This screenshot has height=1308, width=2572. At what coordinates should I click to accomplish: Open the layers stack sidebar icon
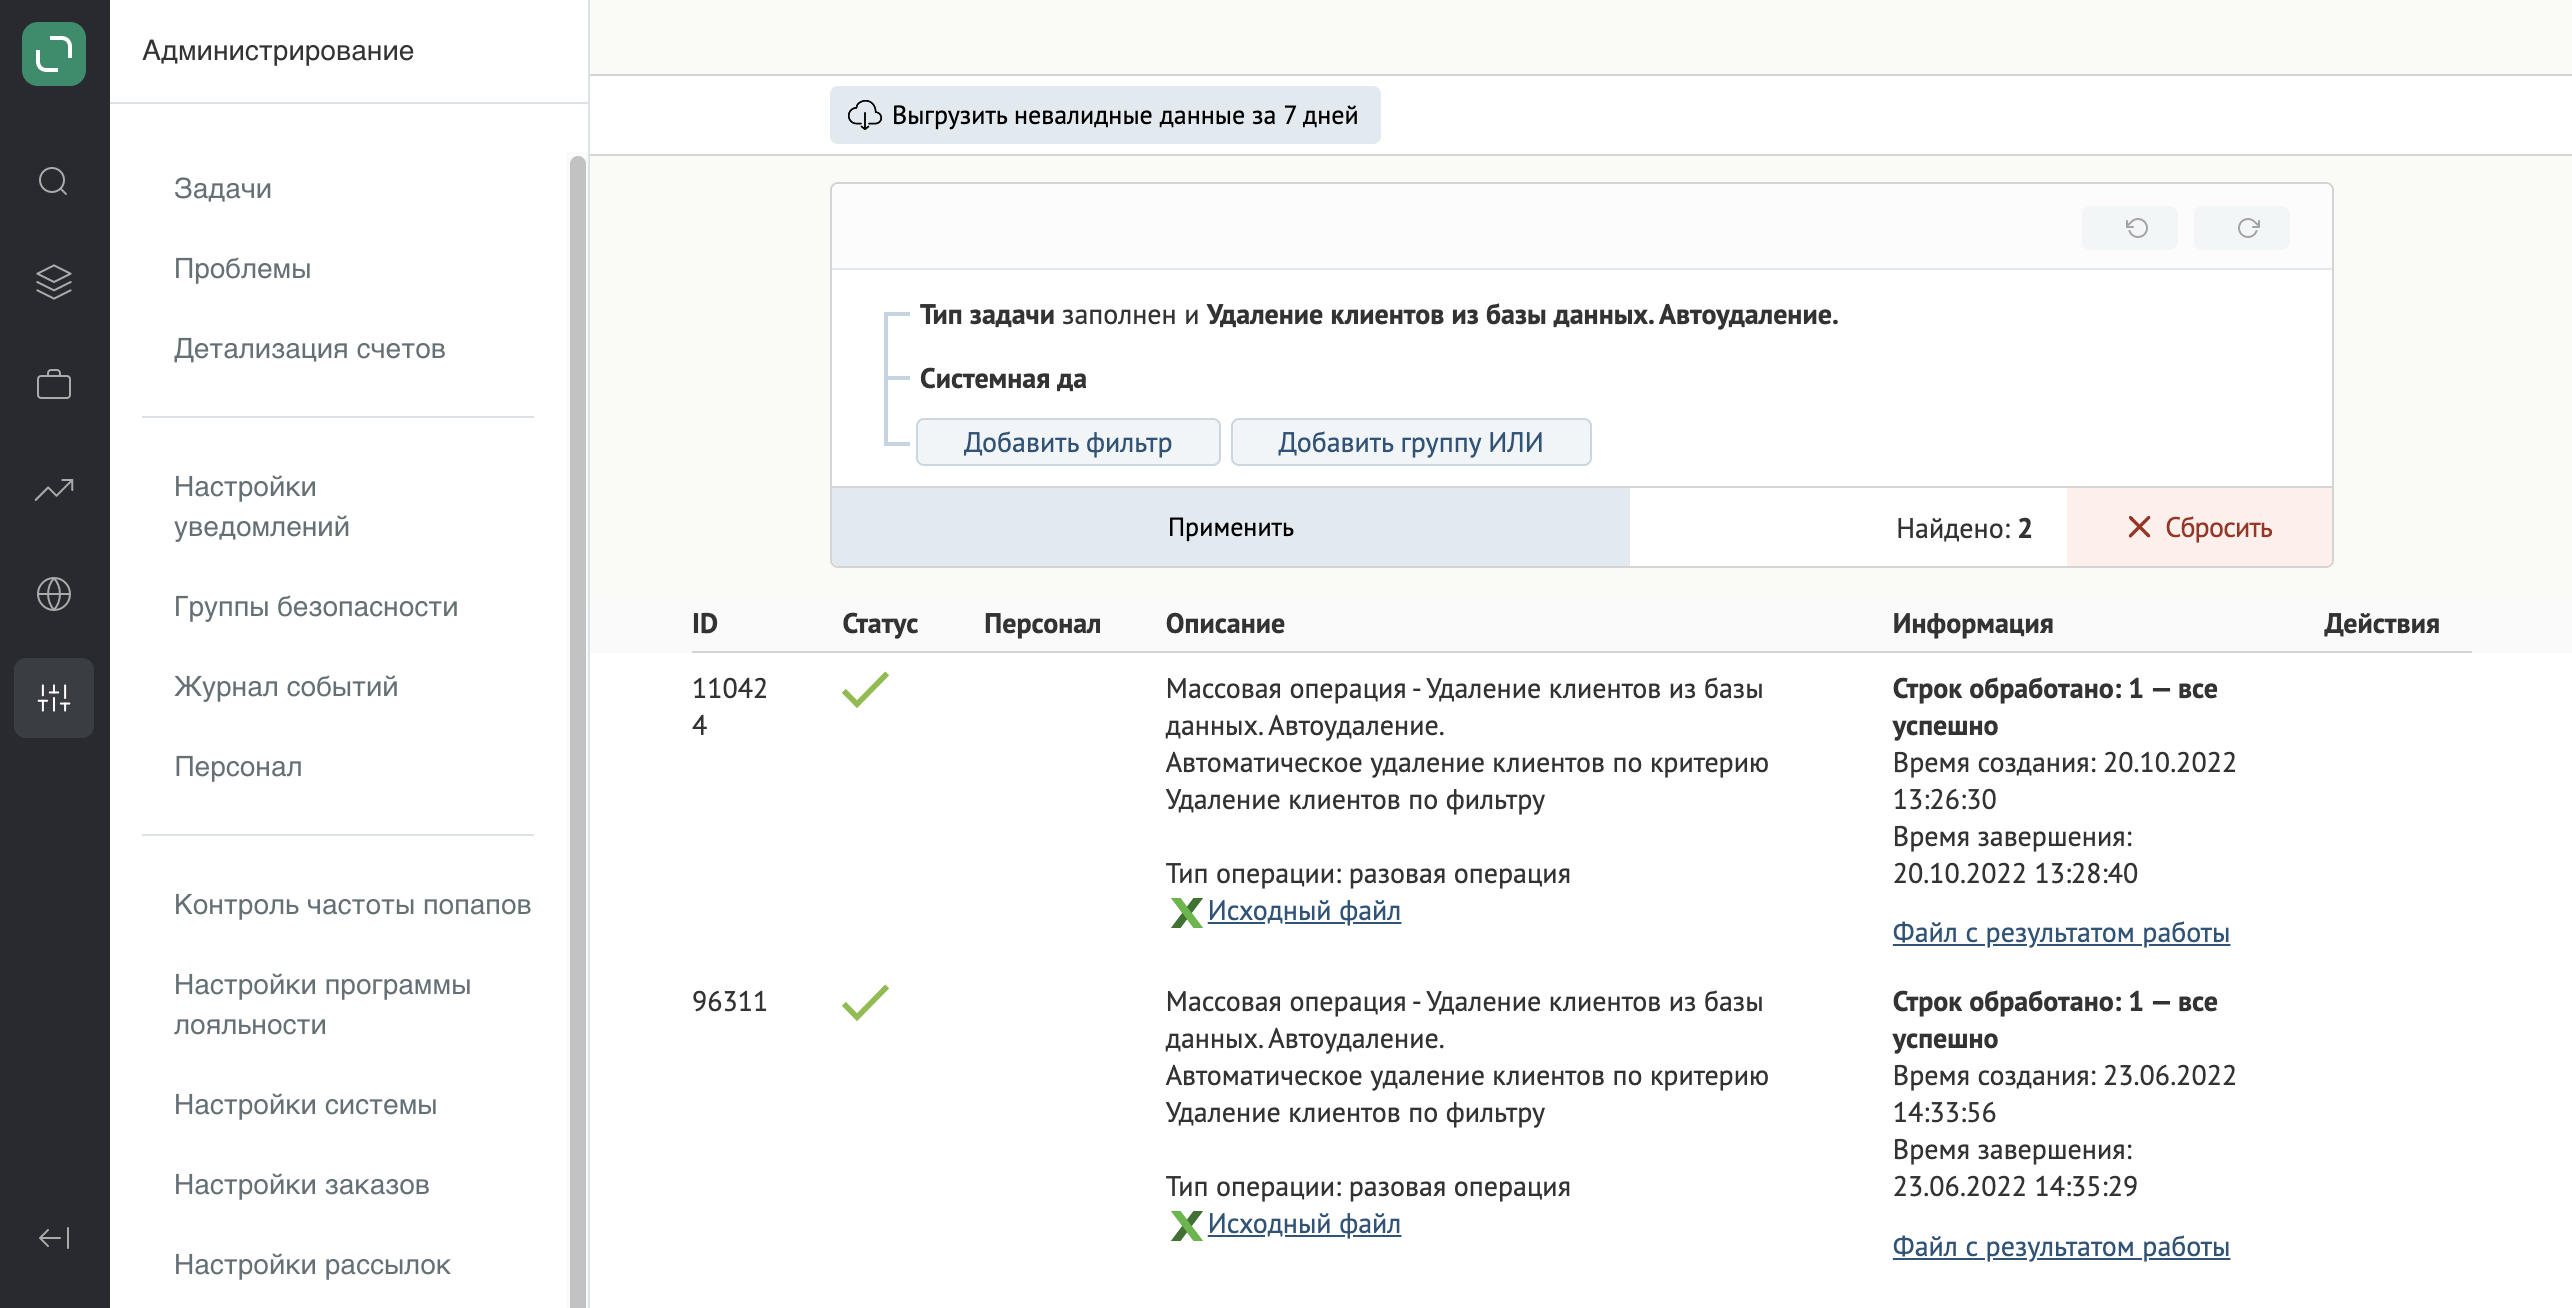54,282
